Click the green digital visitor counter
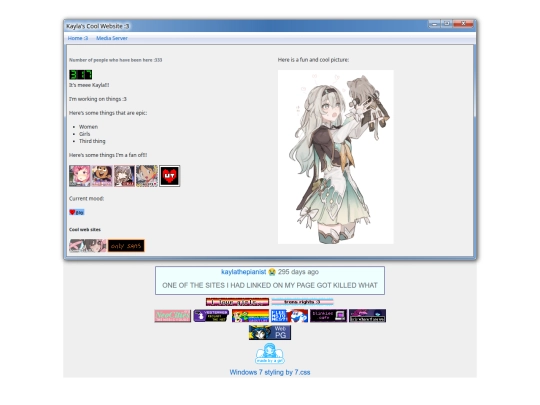This screenshot has width=540, height=405. click(81, 75)
